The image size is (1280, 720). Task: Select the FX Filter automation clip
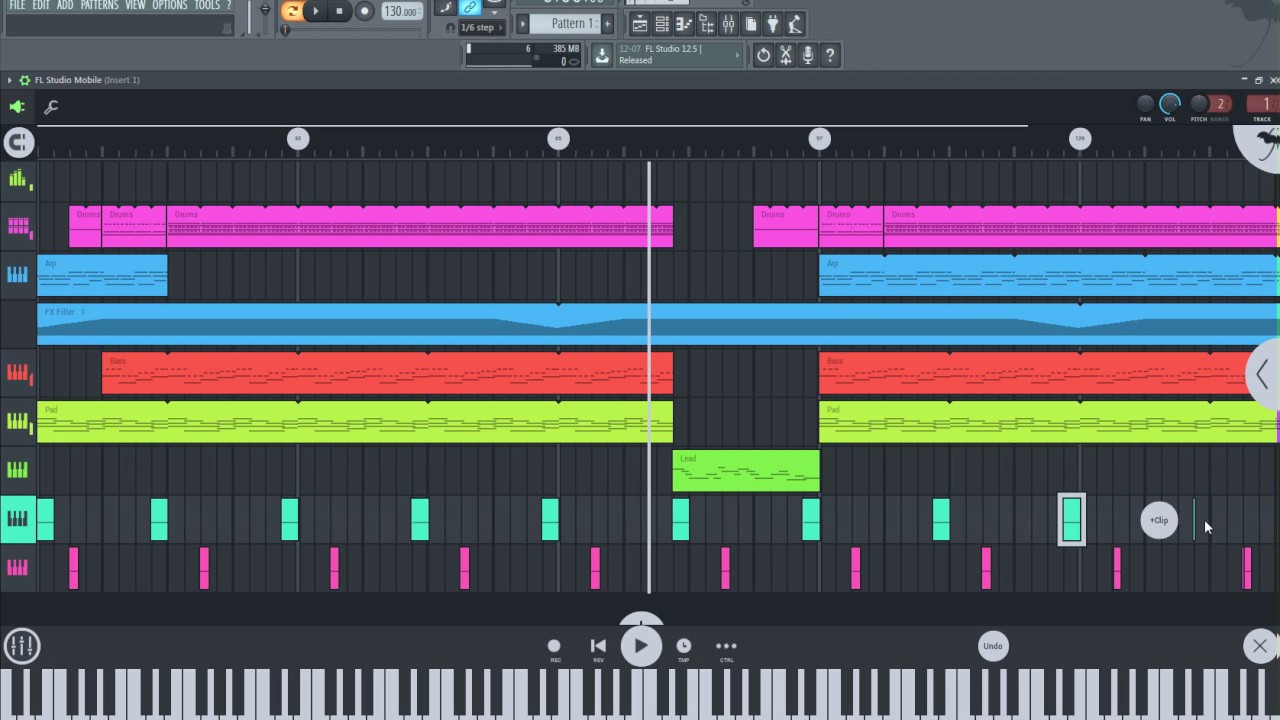click(658, 324)
